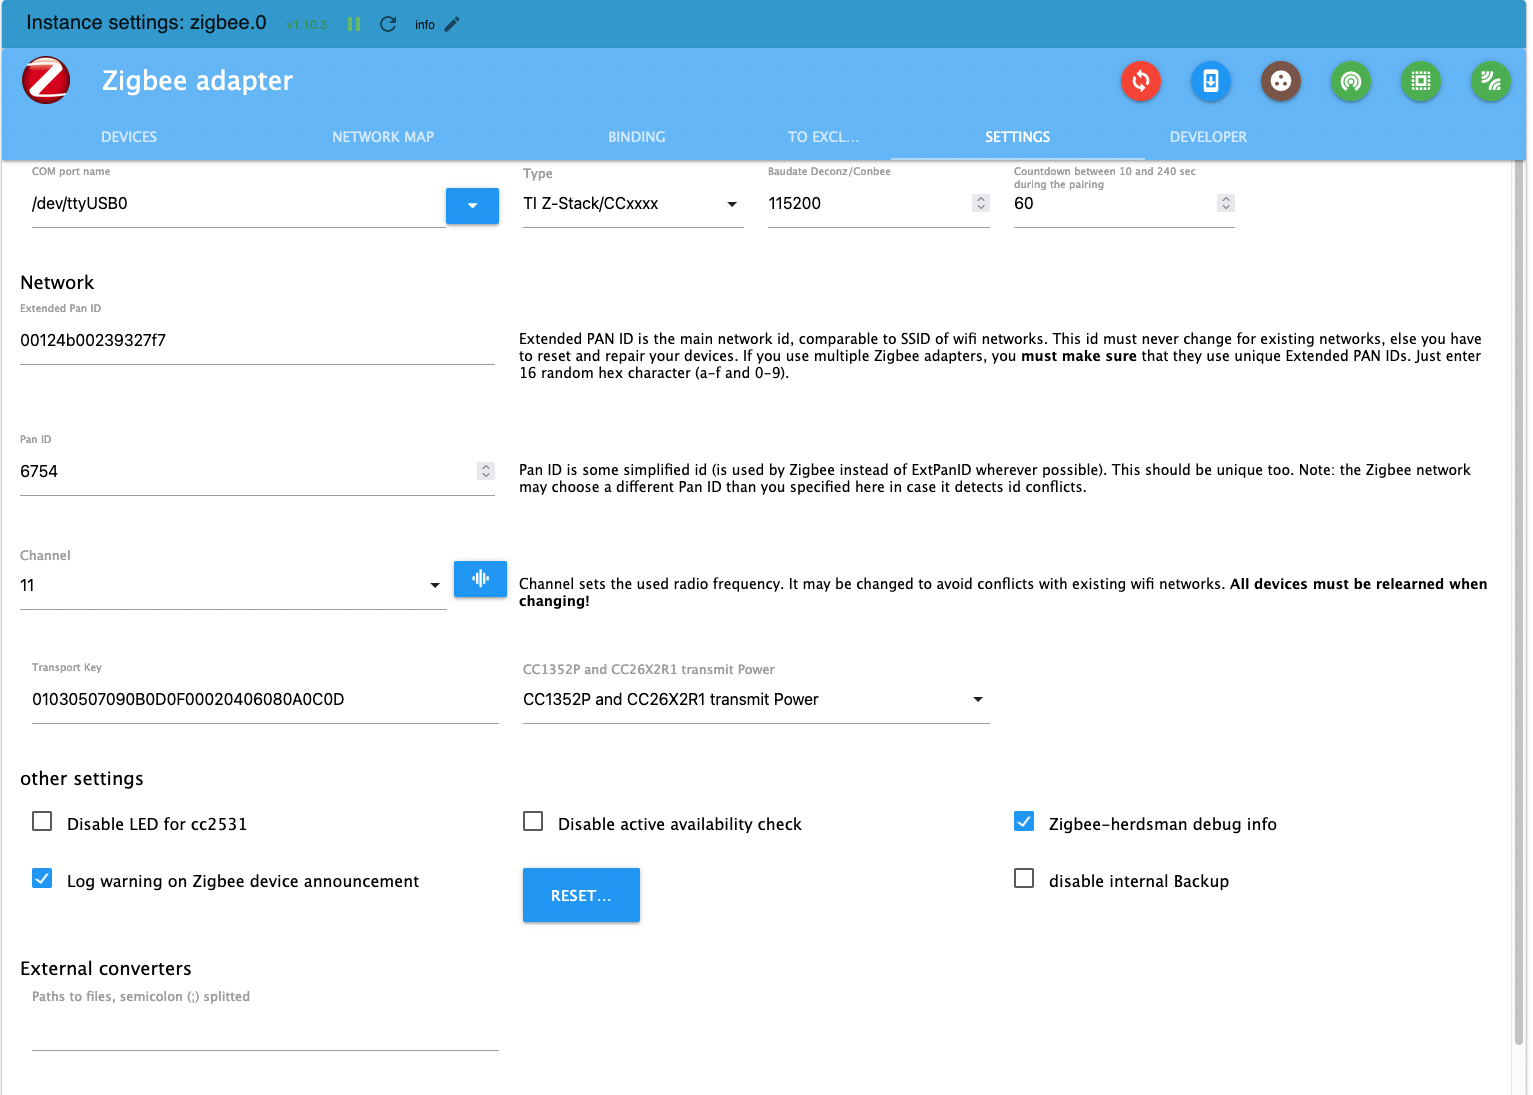Click the channel scan waveform button
Viewport: 1533px width, 1095px height.
[480, 579]
